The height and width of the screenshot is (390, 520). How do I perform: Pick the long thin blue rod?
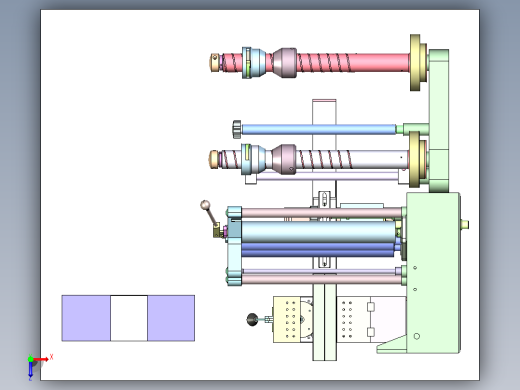point(319,129)
